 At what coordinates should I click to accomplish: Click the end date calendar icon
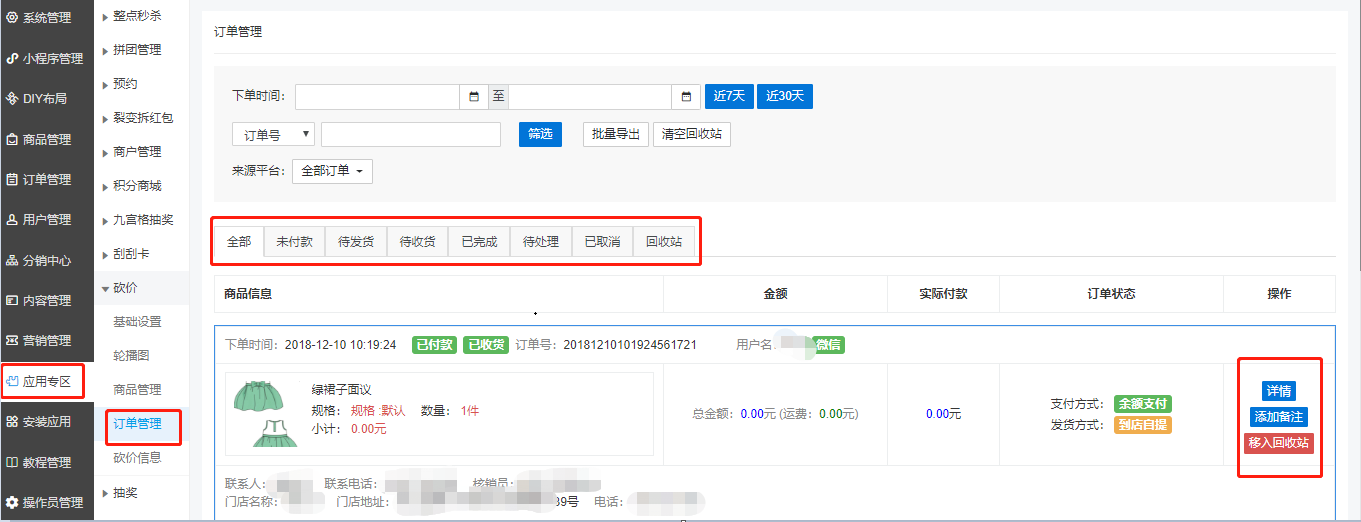pyautogui.click(x=686, y=97)
